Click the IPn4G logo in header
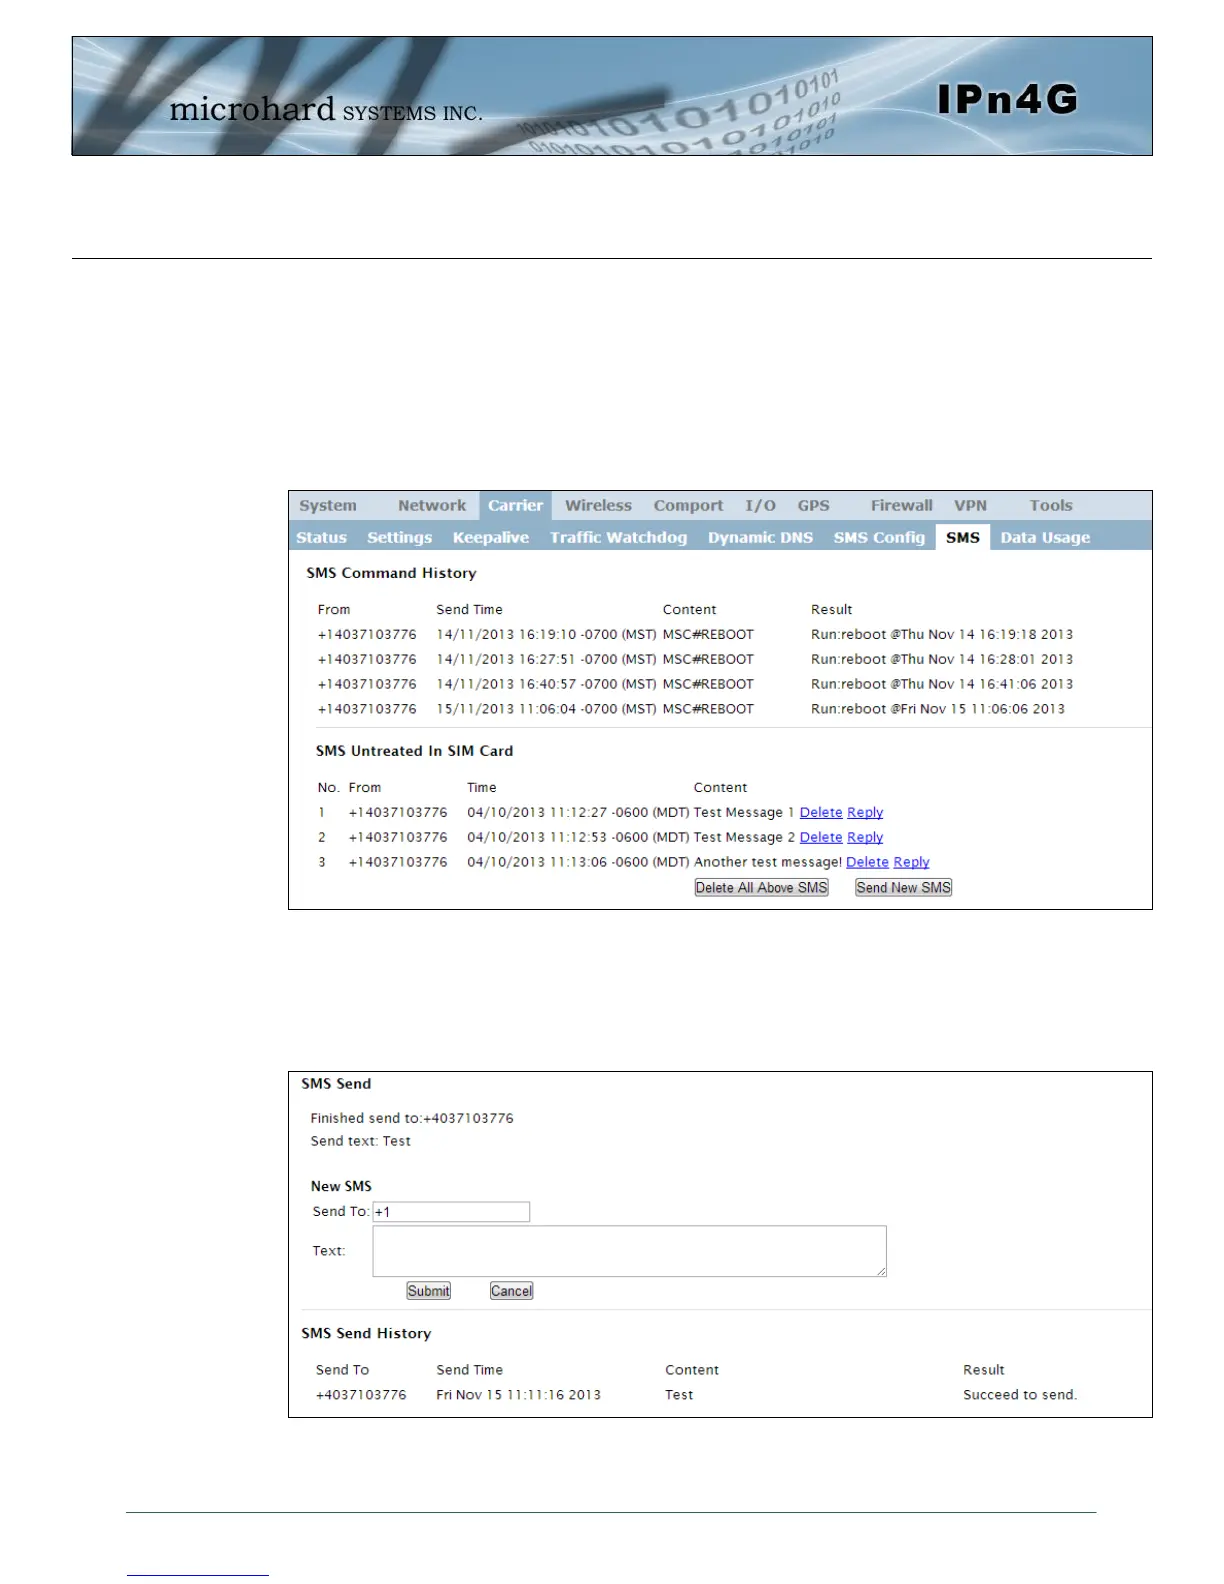The width and height of the screenshot is (1224, 1584). click(x=1008, y=99)
